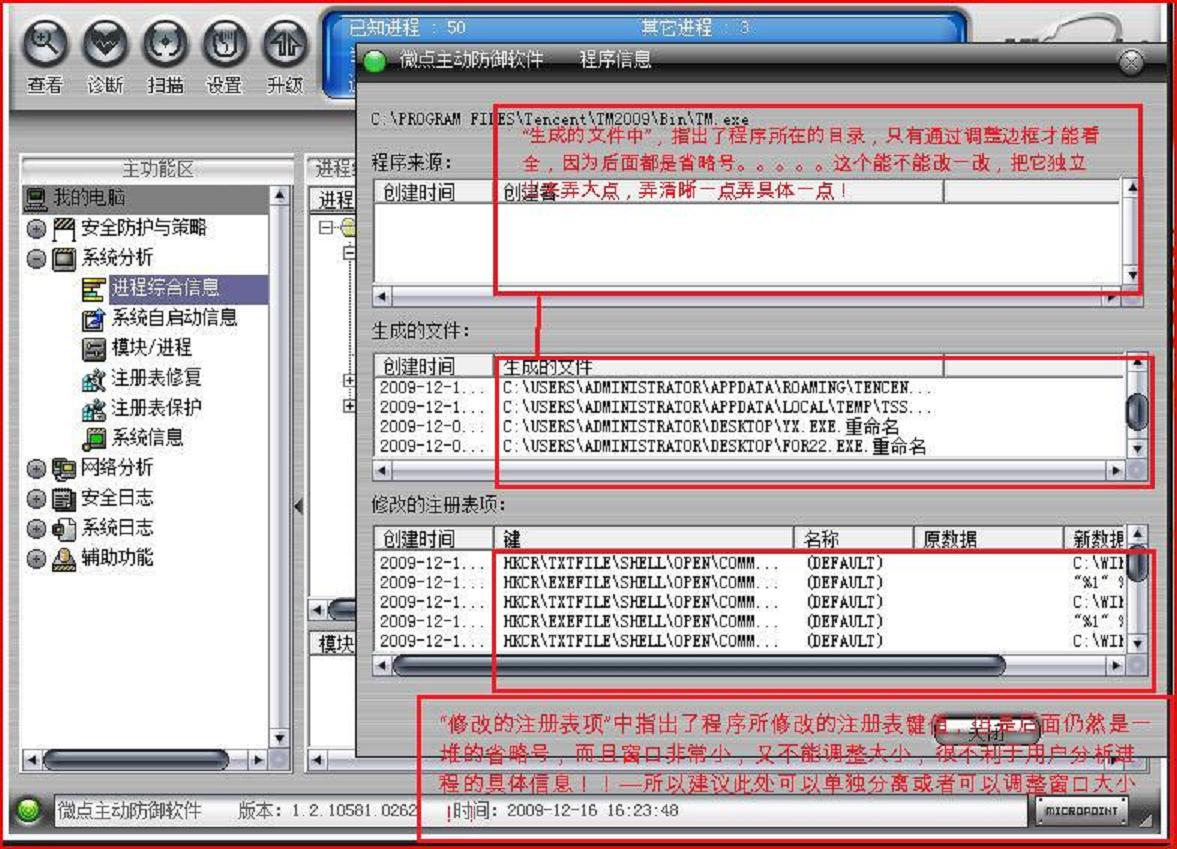Click the 安全日志 log icon
This screenshot has width=1177, height=849.
point(65,498)
